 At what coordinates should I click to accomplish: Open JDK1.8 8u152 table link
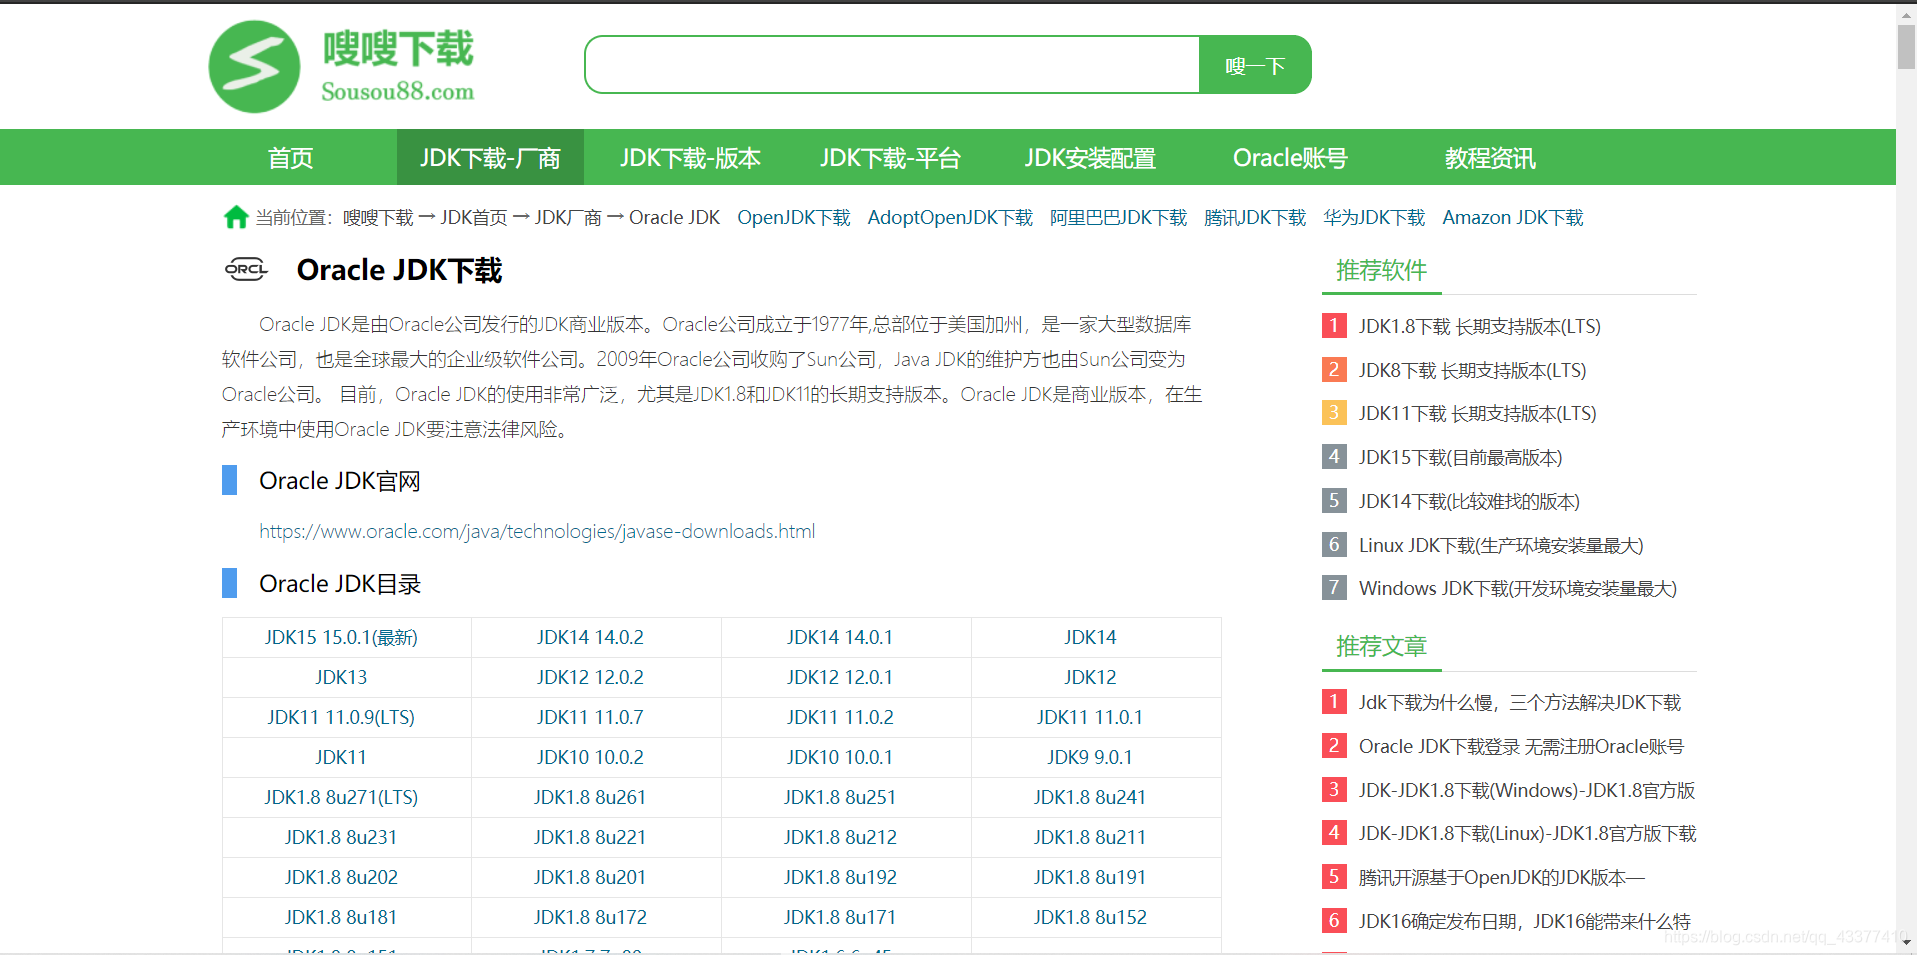(1090, 917)
